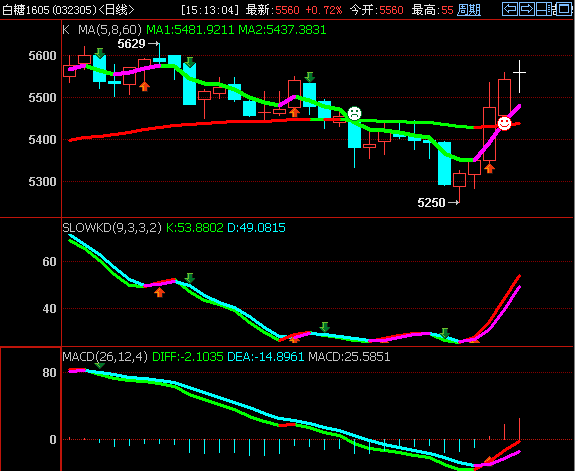Select the MACD(26,12,4) indicator label
The height and width of the screenshot is (471, 575).
[105, 357]
